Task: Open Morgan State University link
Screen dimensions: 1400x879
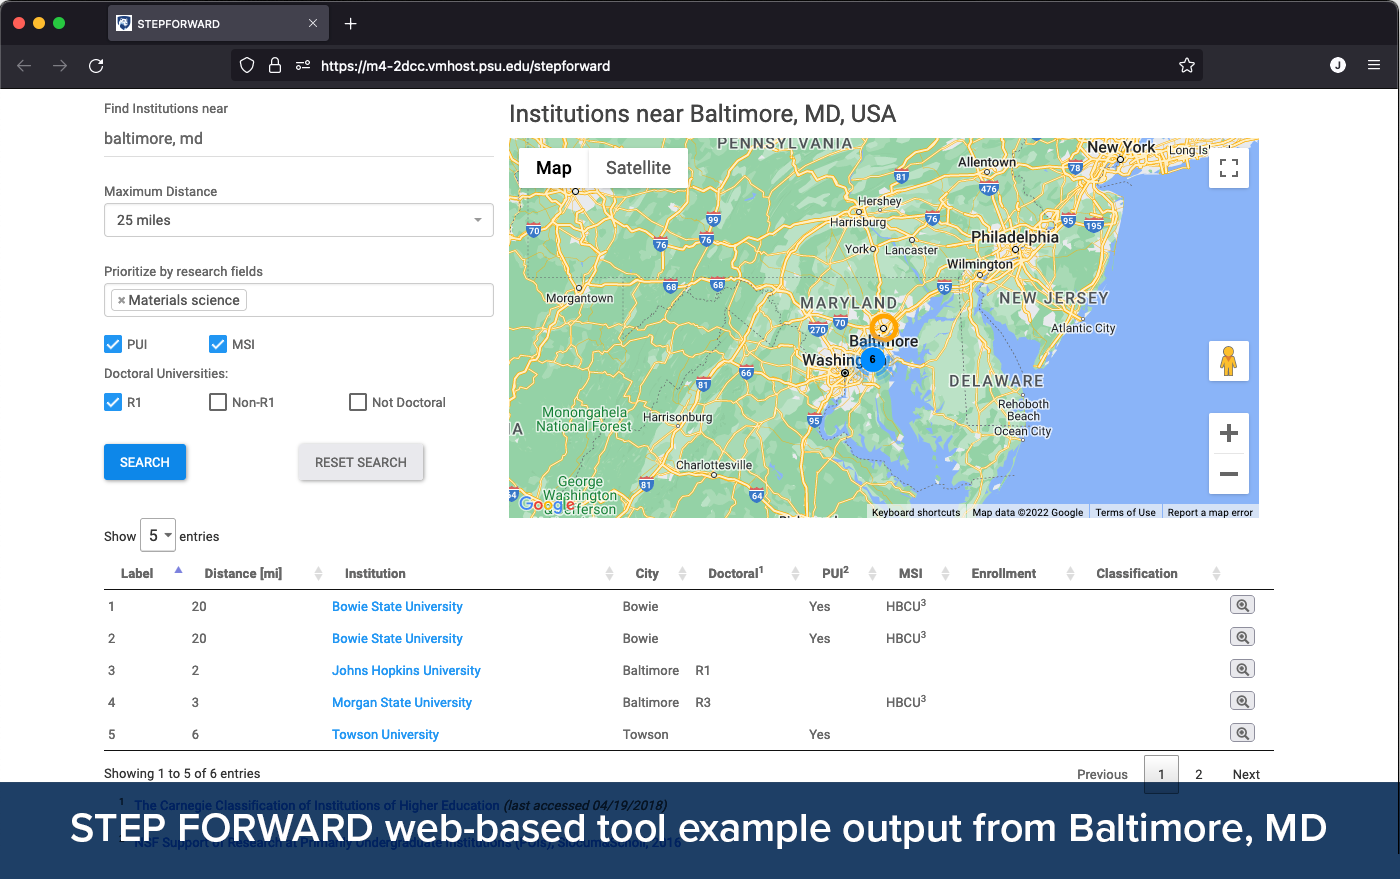Action: pyautogui.click(x=402, y=702)
